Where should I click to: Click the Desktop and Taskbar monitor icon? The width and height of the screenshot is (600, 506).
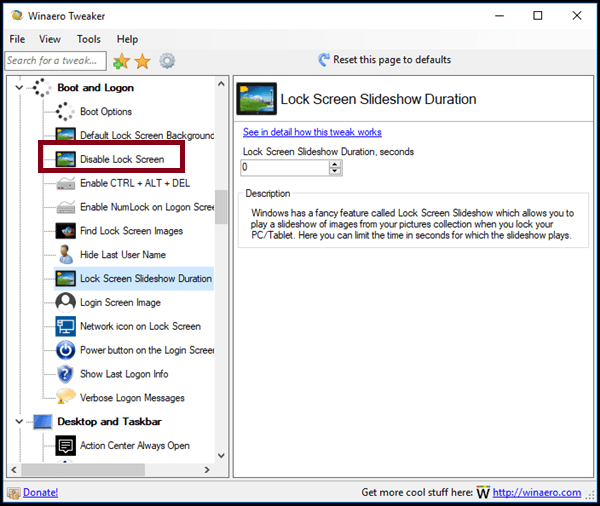coord(42,422)
